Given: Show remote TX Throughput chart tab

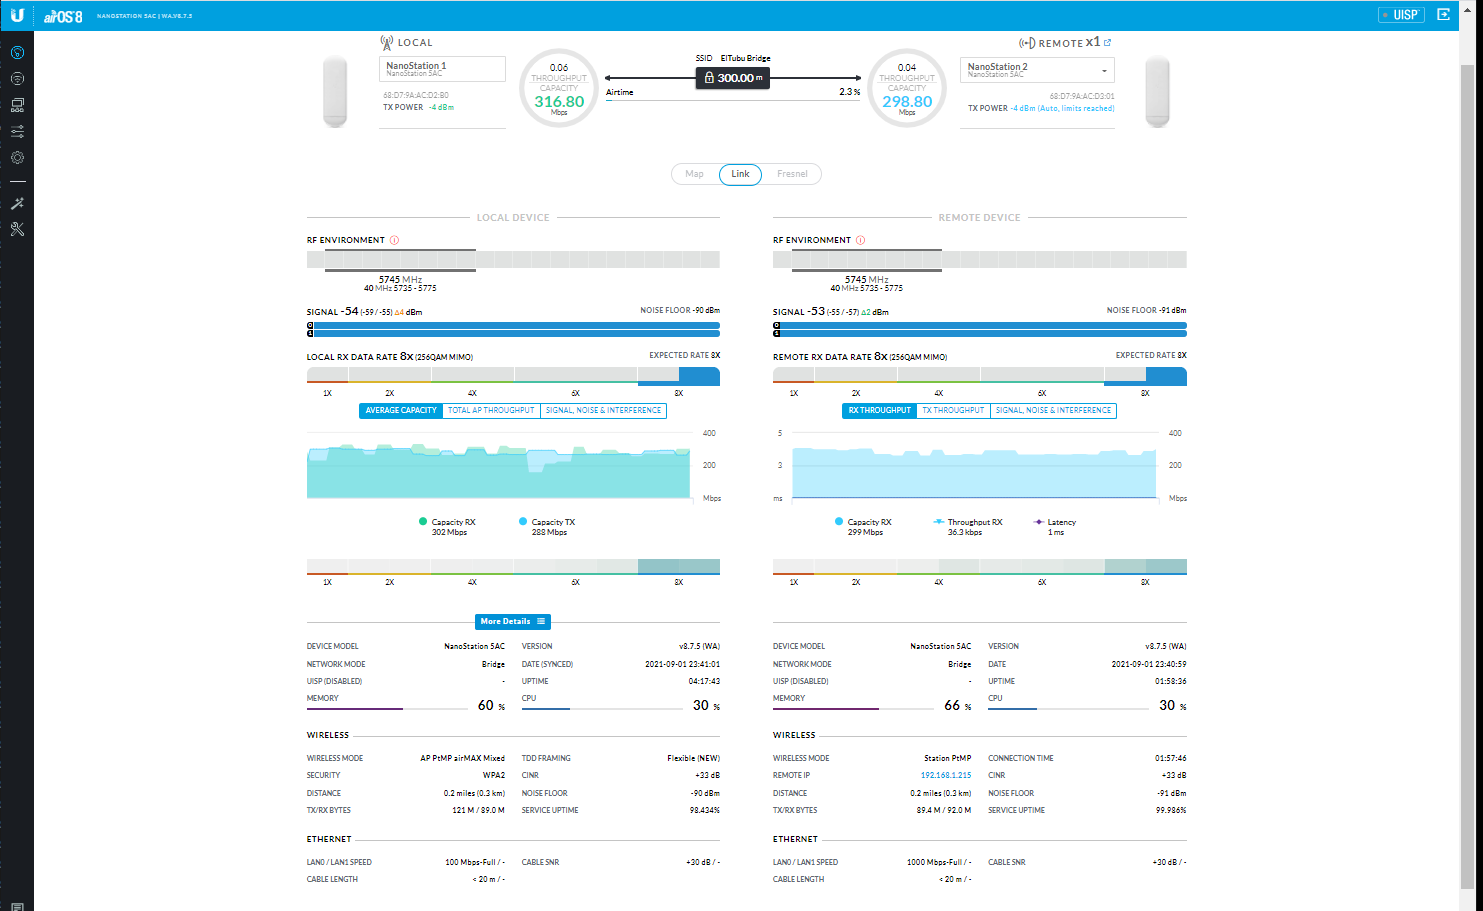Looking at the screenshot, I should click(953, 410).
